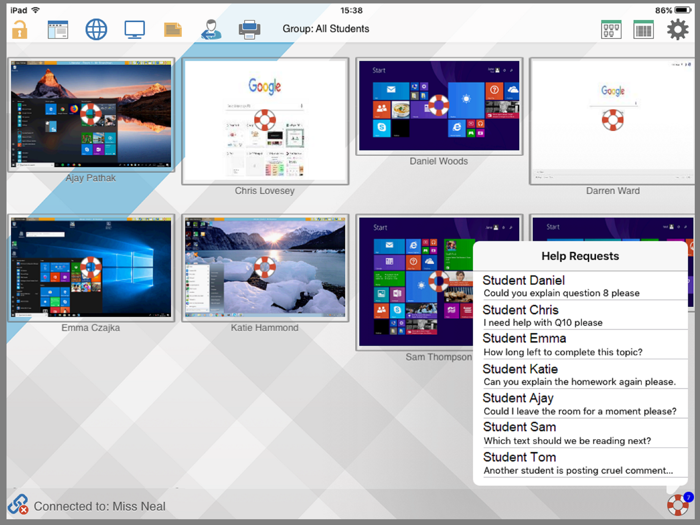Select Emma Czajka's Windows 10 thumbnail
Screen dimensions: 700x525
tap(91, 268)
